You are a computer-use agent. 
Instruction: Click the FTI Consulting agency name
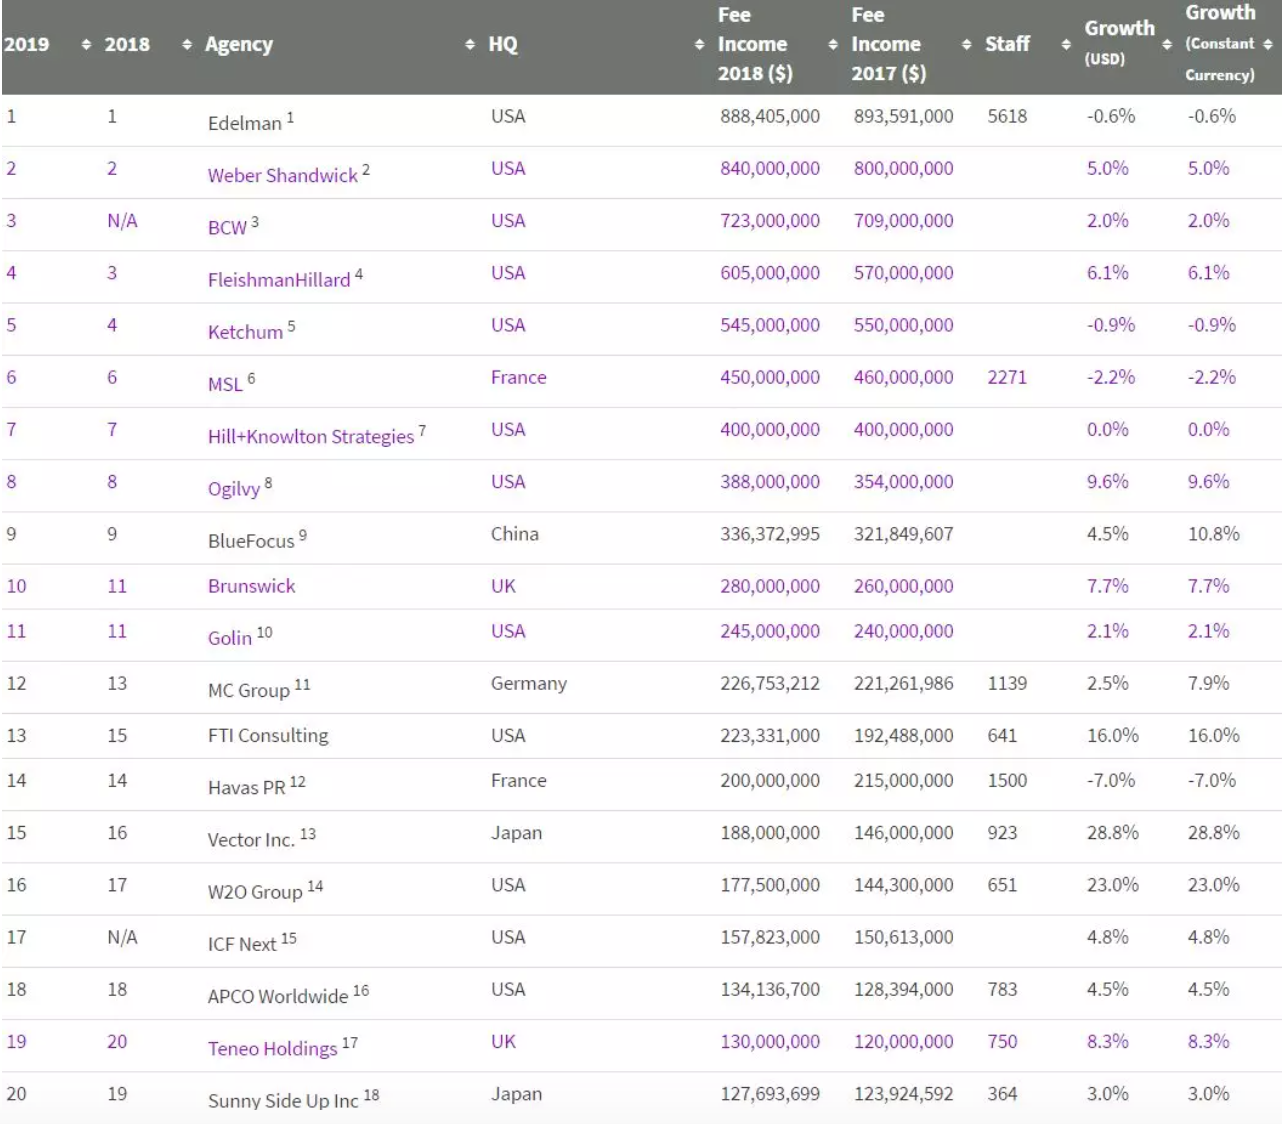[268, 735]
